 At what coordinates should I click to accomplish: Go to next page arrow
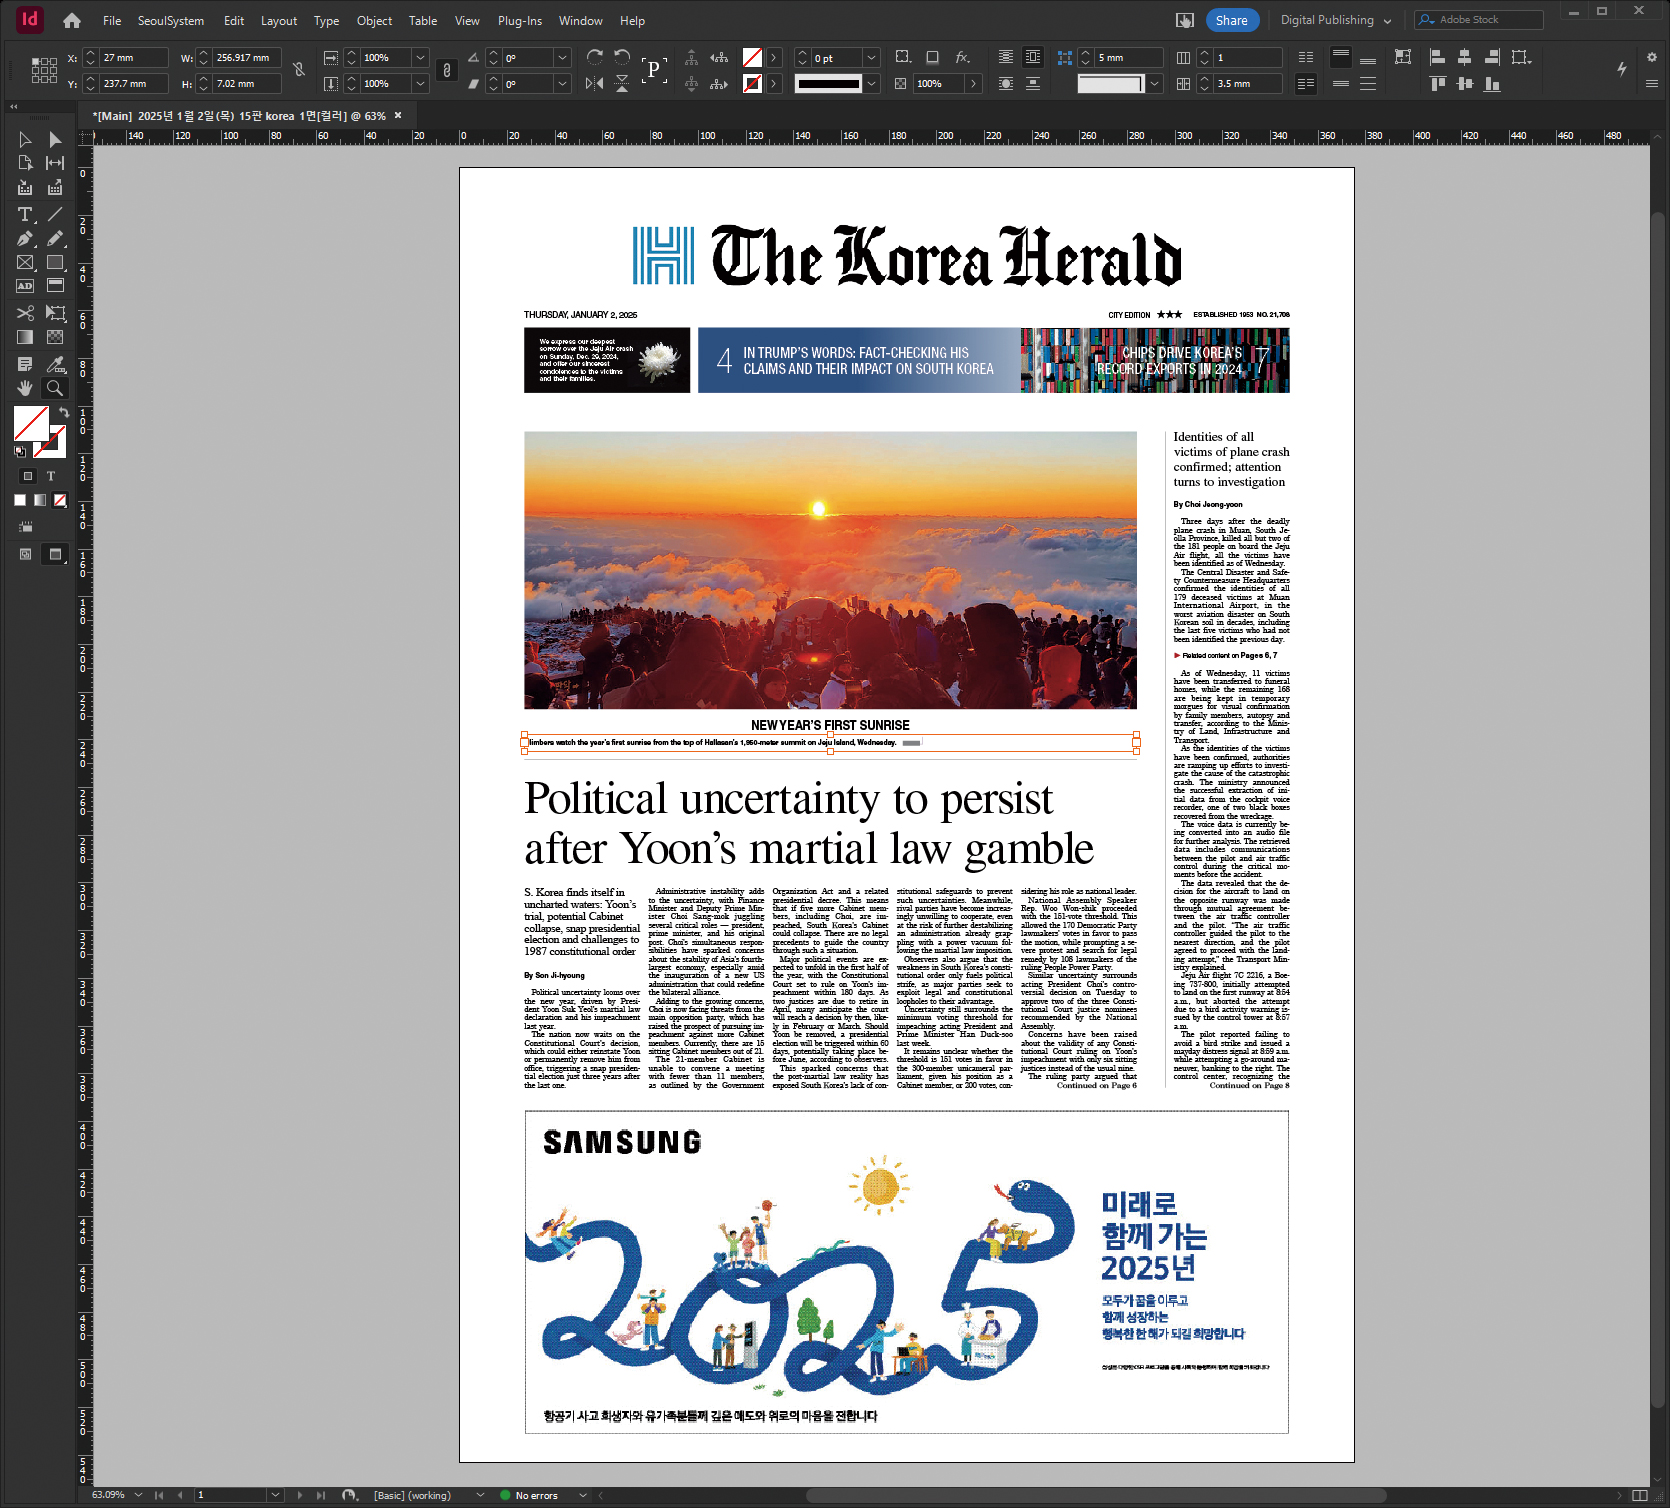pyautogui.click(x=299, y=1495)
